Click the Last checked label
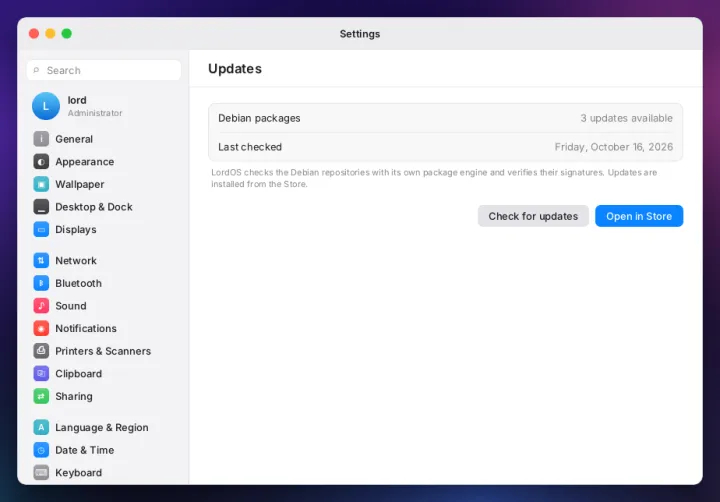720x502 pixels. point(250,147)
